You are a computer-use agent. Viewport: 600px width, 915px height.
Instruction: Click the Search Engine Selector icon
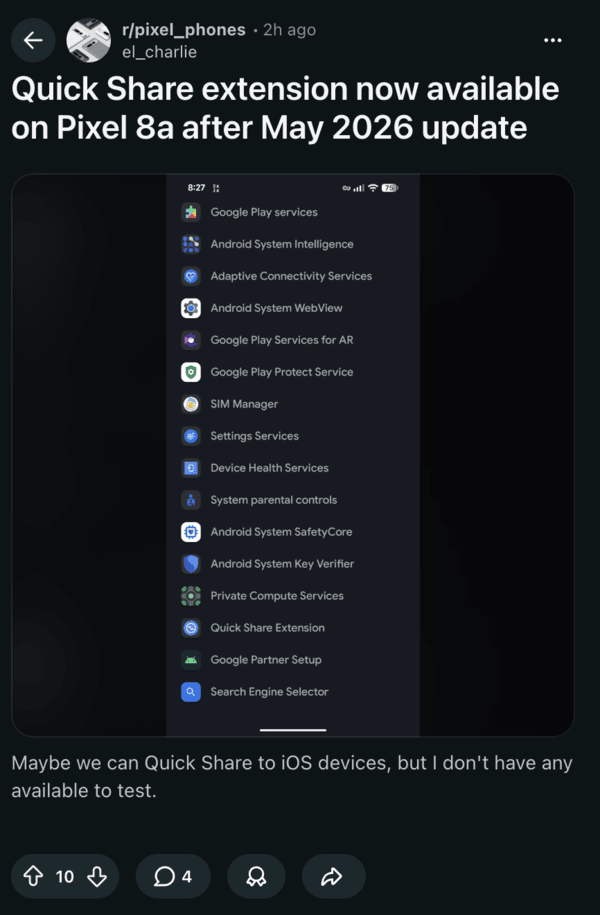pos(191,692)
